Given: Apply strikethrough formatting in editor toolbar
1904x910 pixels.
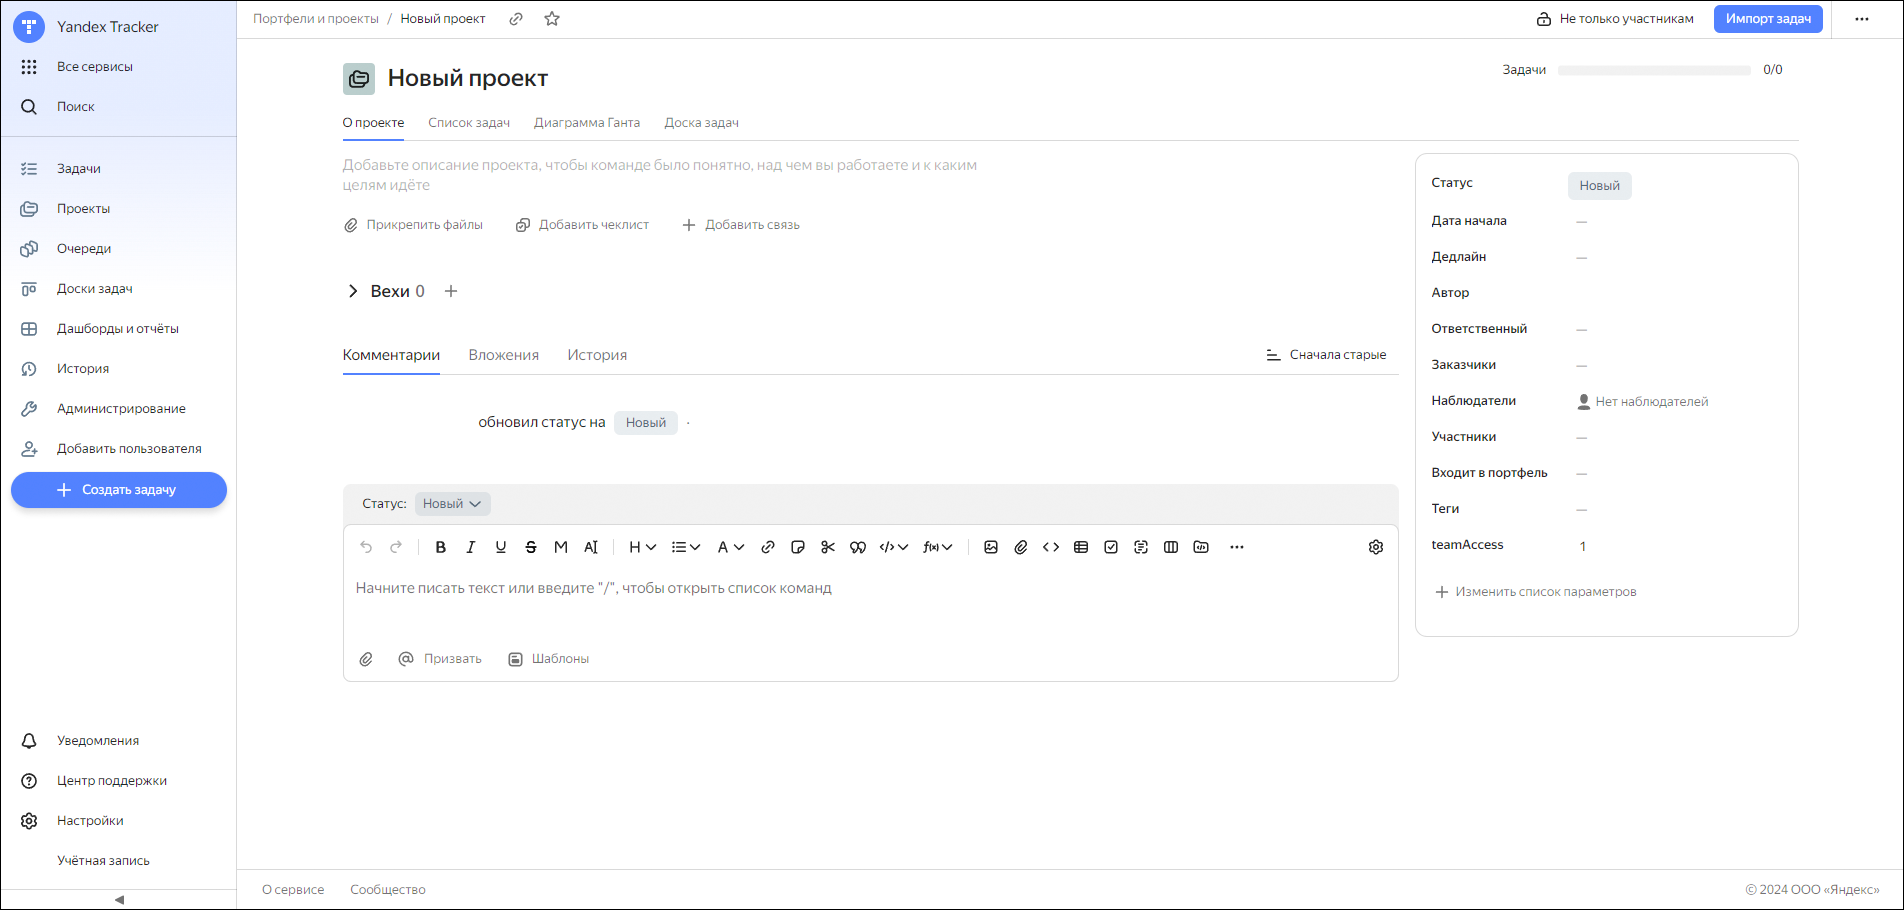Looking at the screenshot, I should (x=531, y=547).
